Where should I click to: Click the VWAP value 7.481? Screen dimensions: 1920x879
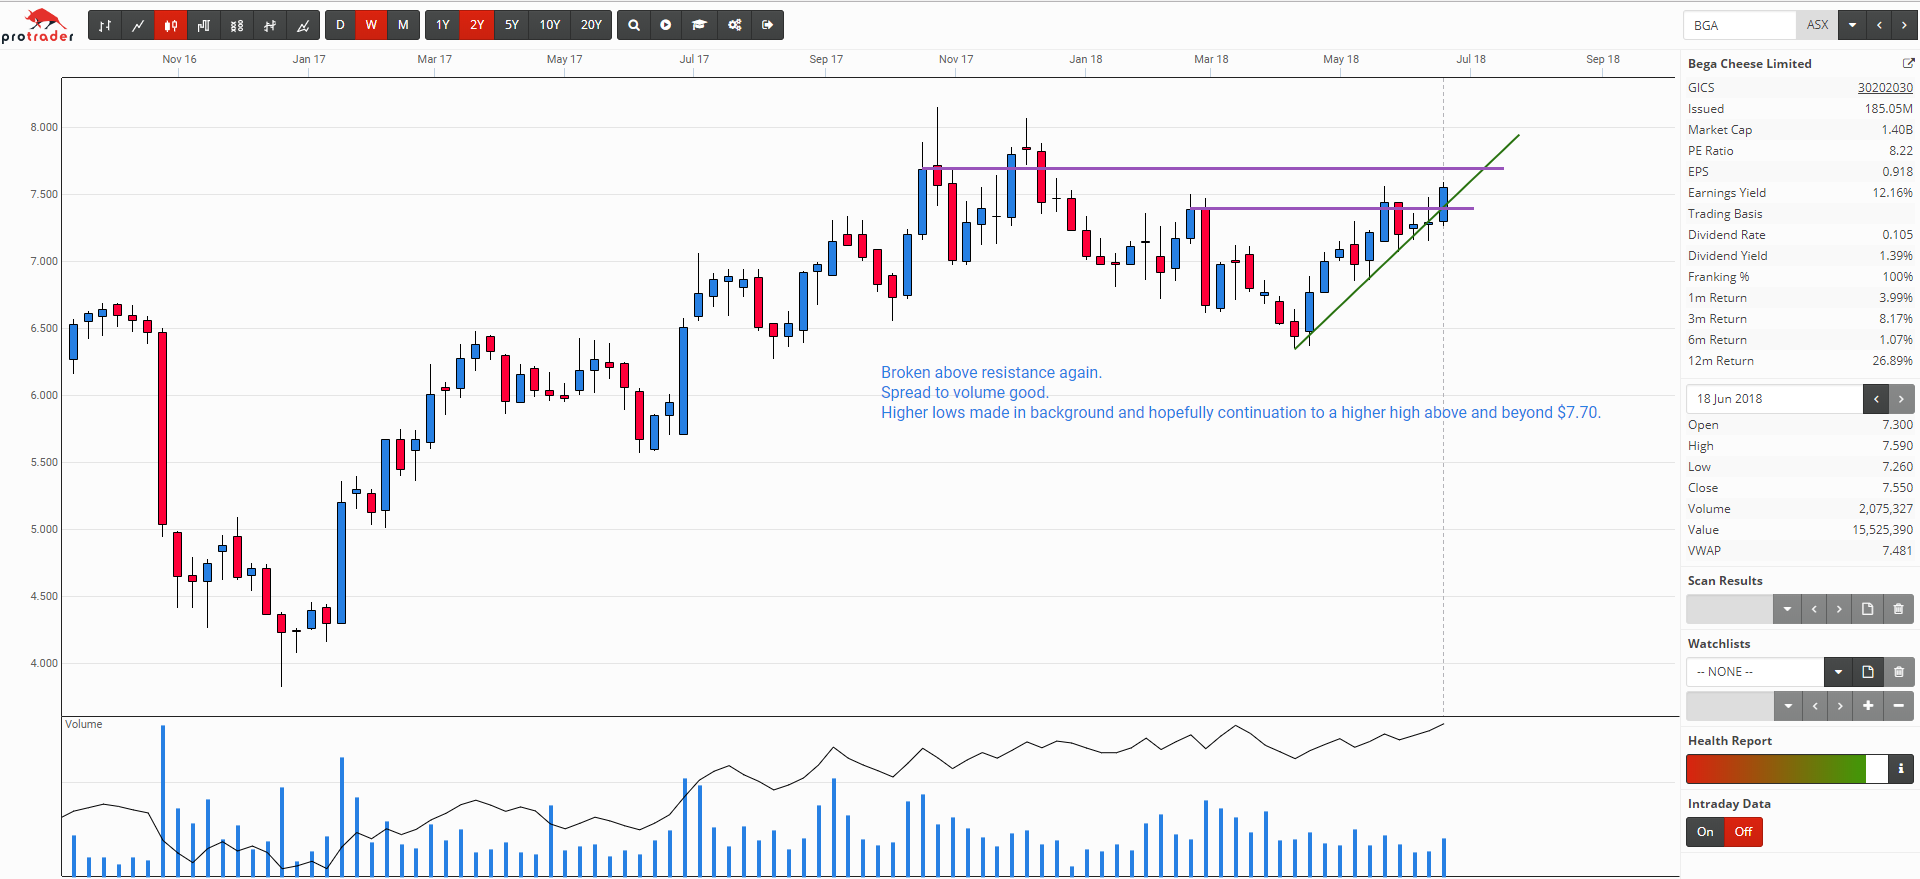[1897, 551]
